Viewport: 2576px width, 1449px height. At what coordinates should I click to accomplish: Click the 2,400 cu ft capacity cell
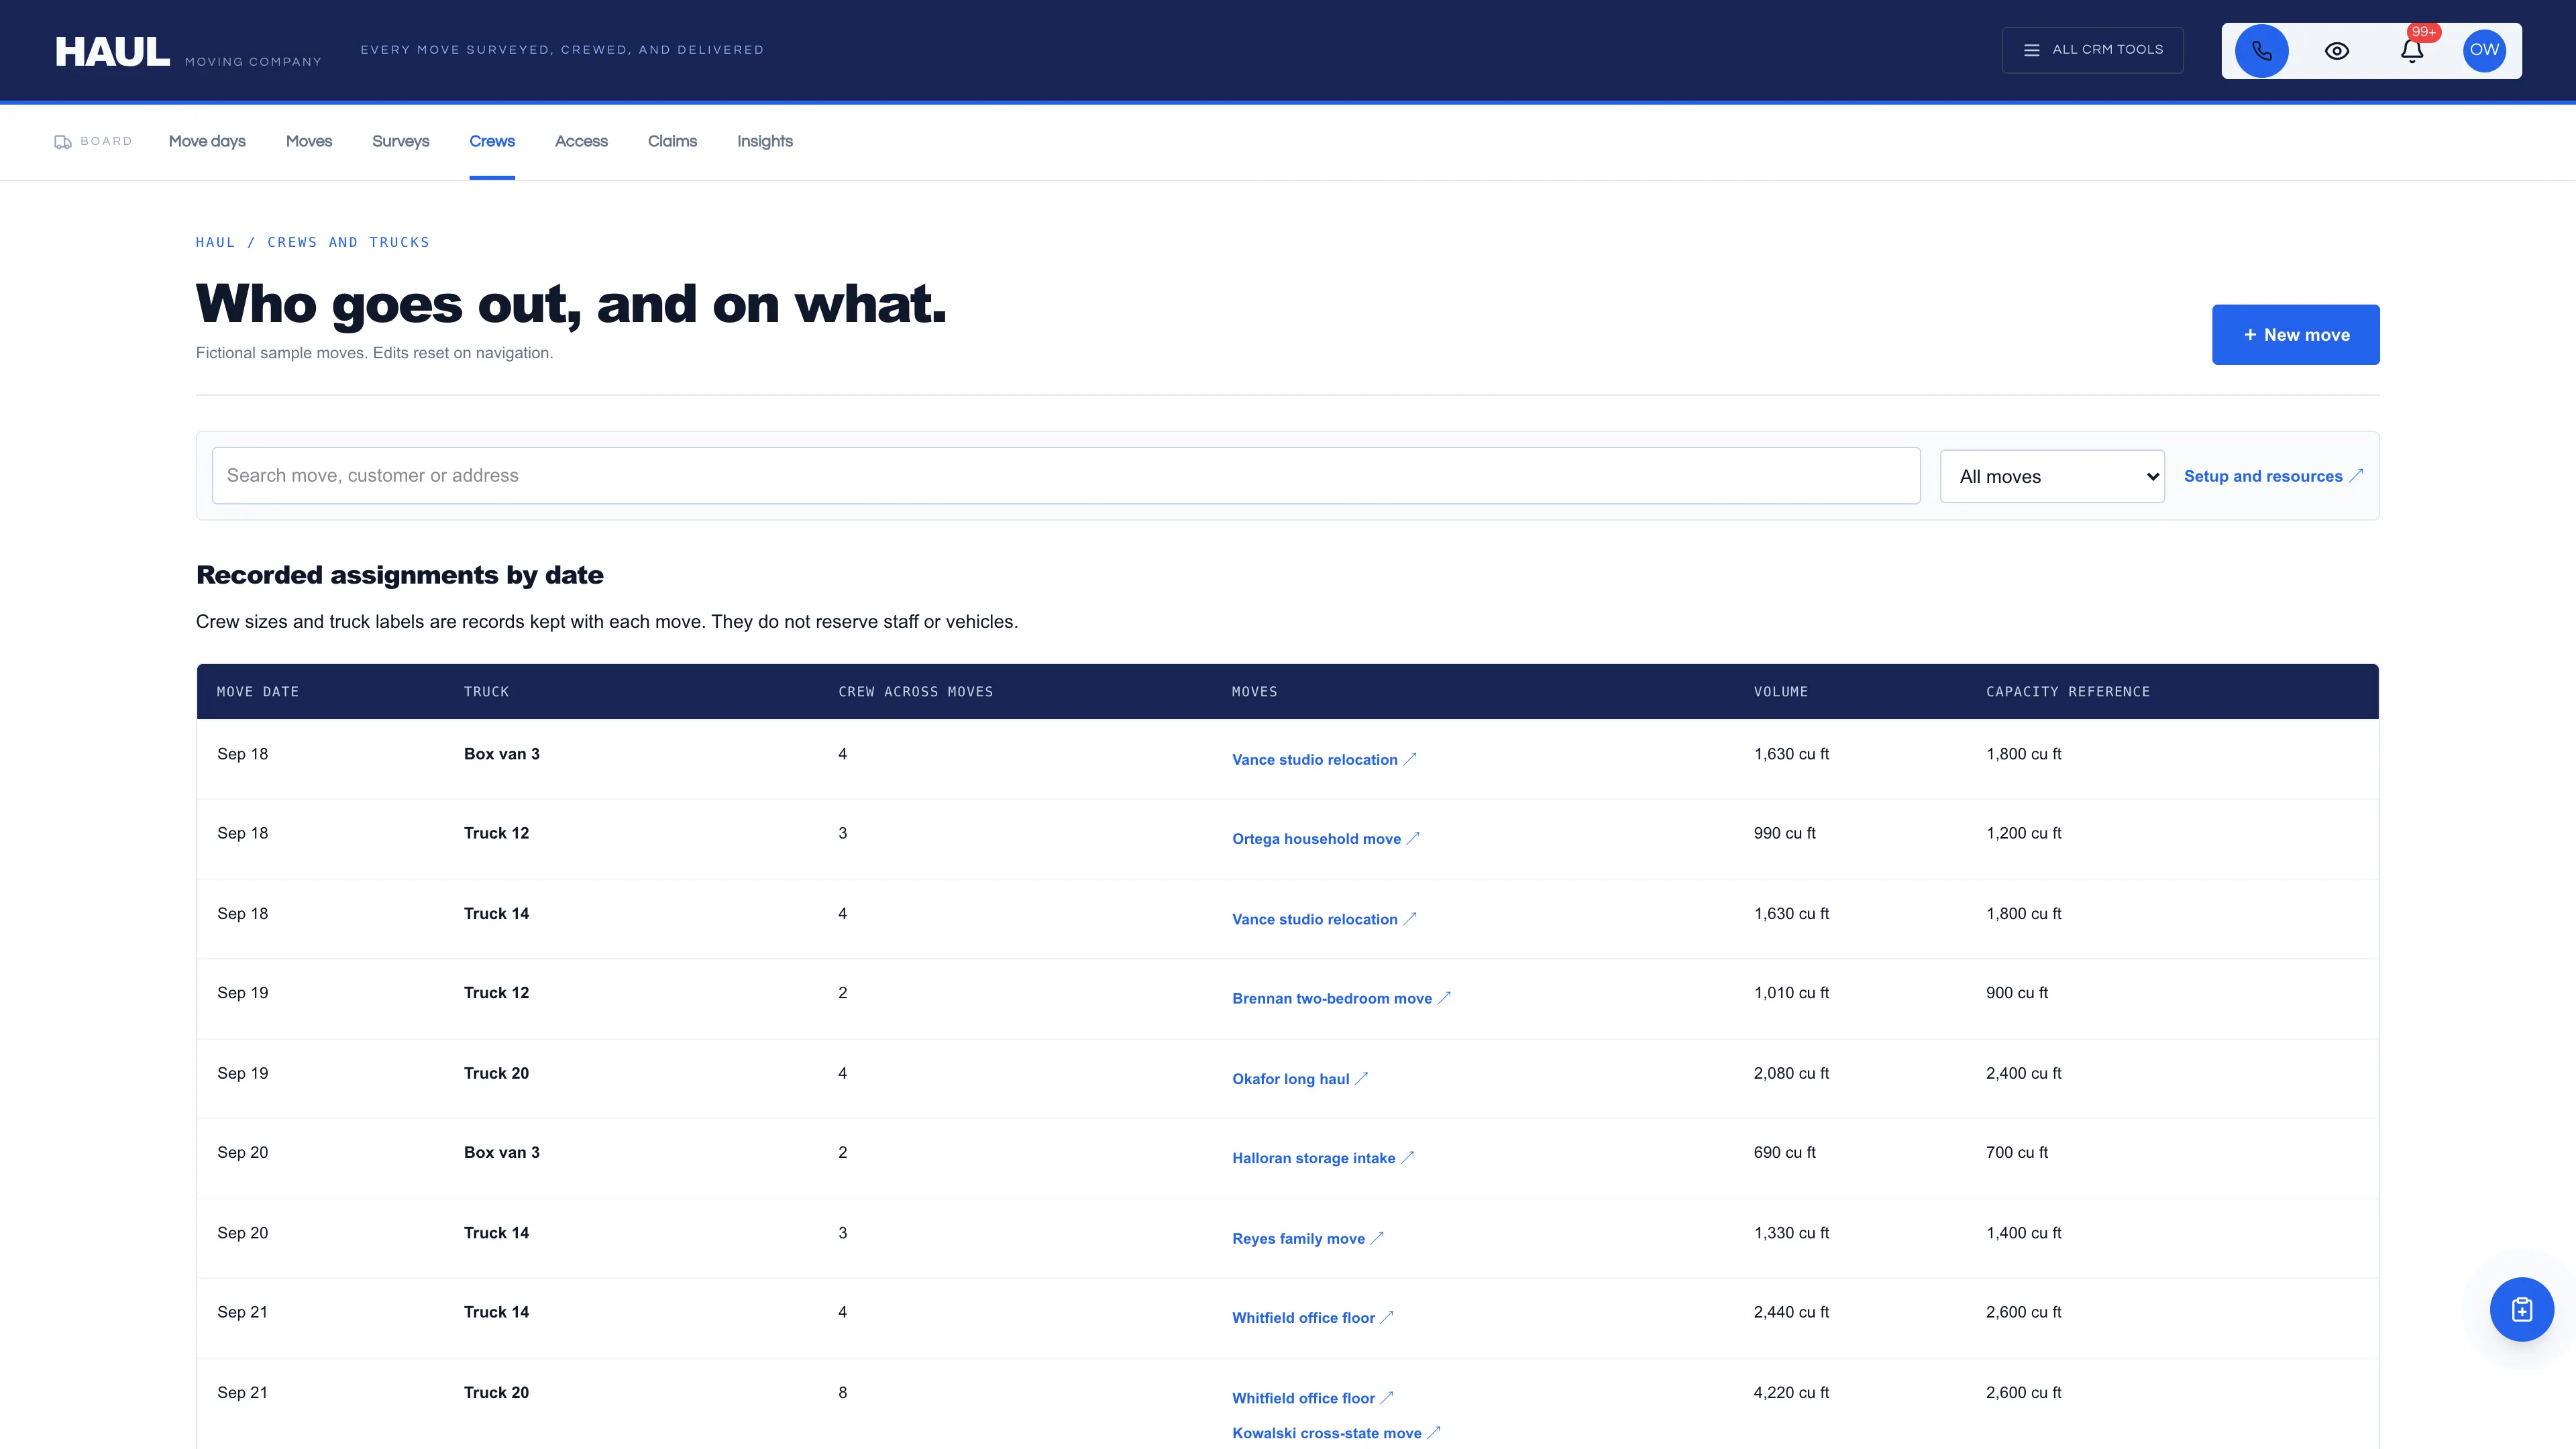[2023, 1073]
